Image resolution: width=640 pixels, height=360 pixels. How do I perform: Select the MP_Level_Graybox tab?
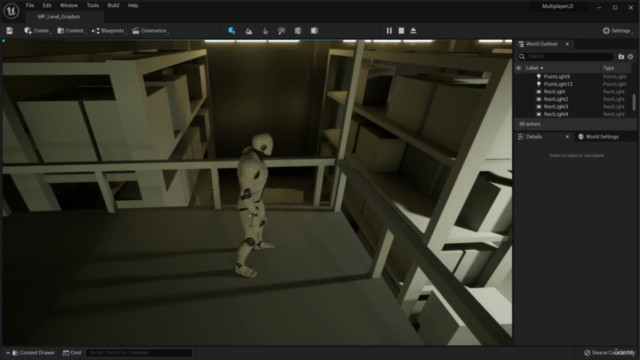[x=59, y=17]
